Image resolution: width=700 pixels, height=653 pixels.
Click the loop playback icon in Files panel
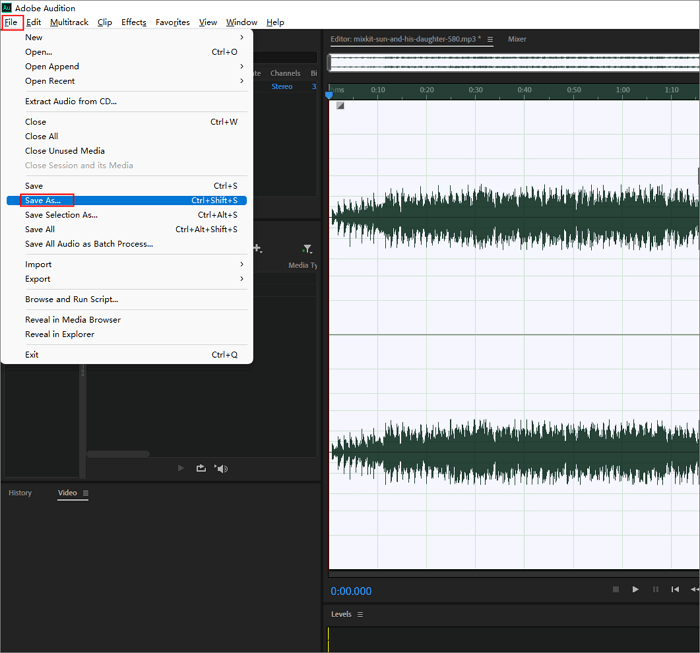(201, 468)
